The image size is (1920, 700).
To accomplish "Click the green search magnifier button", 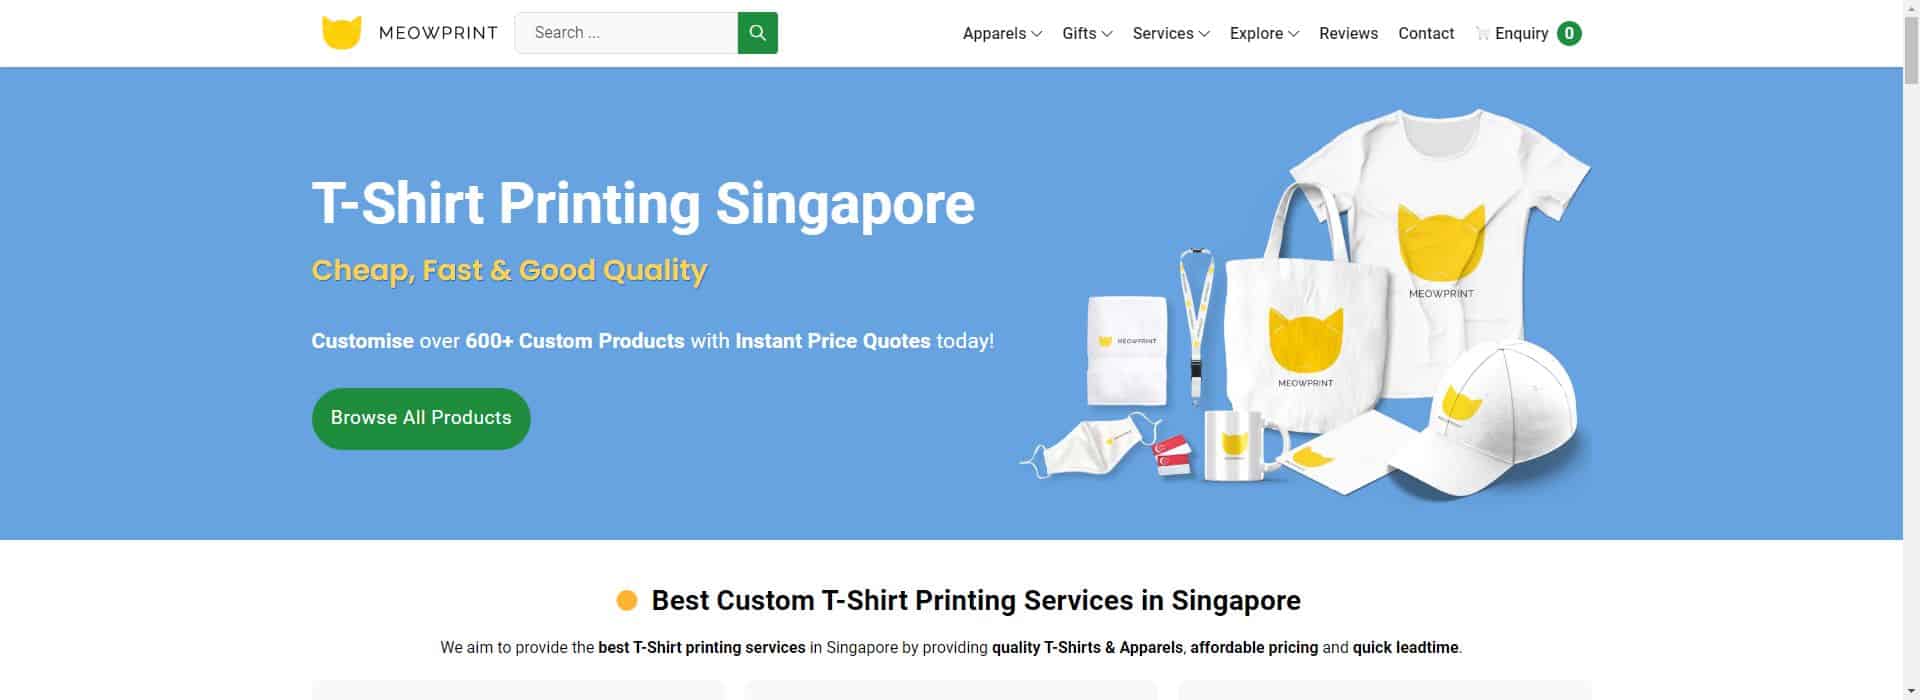I will pos(757,33).
